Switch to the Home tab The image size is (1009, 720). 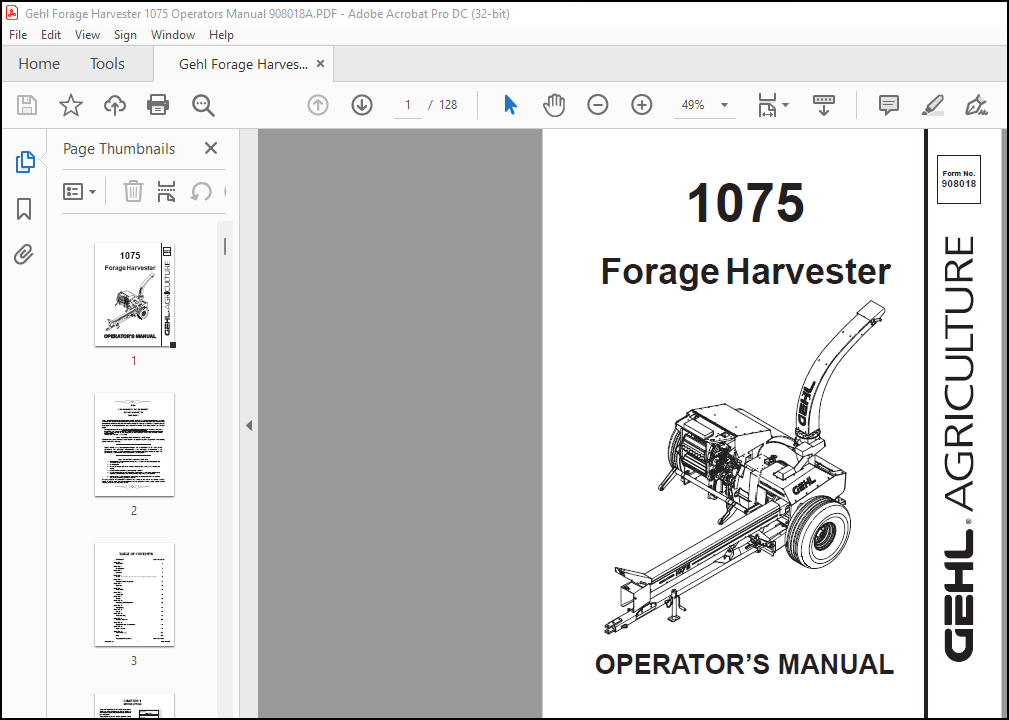point(39,64)
